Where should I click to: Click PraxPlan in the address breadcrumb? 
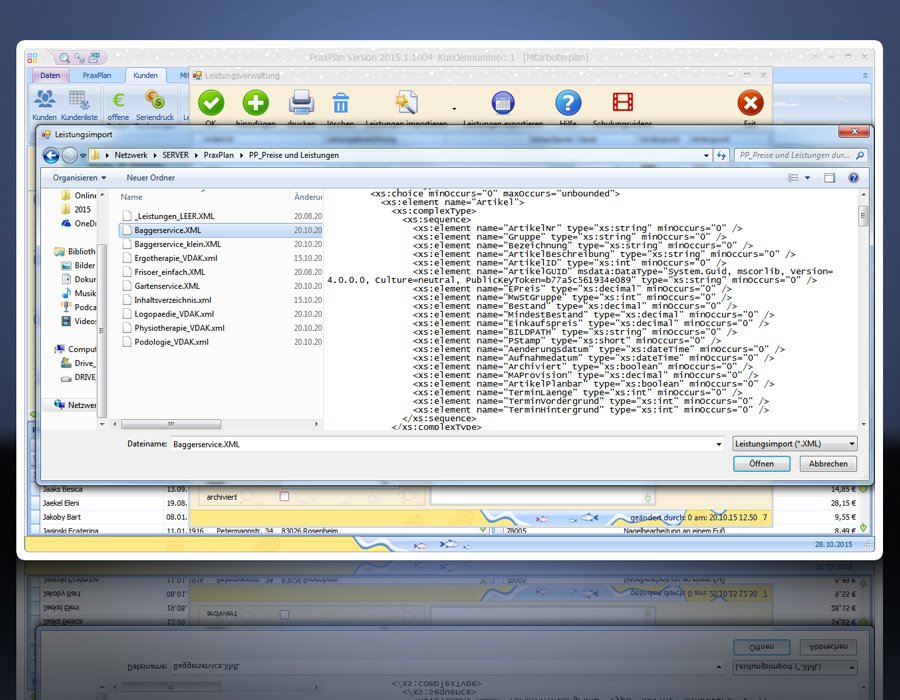click(x=219, y=155)
